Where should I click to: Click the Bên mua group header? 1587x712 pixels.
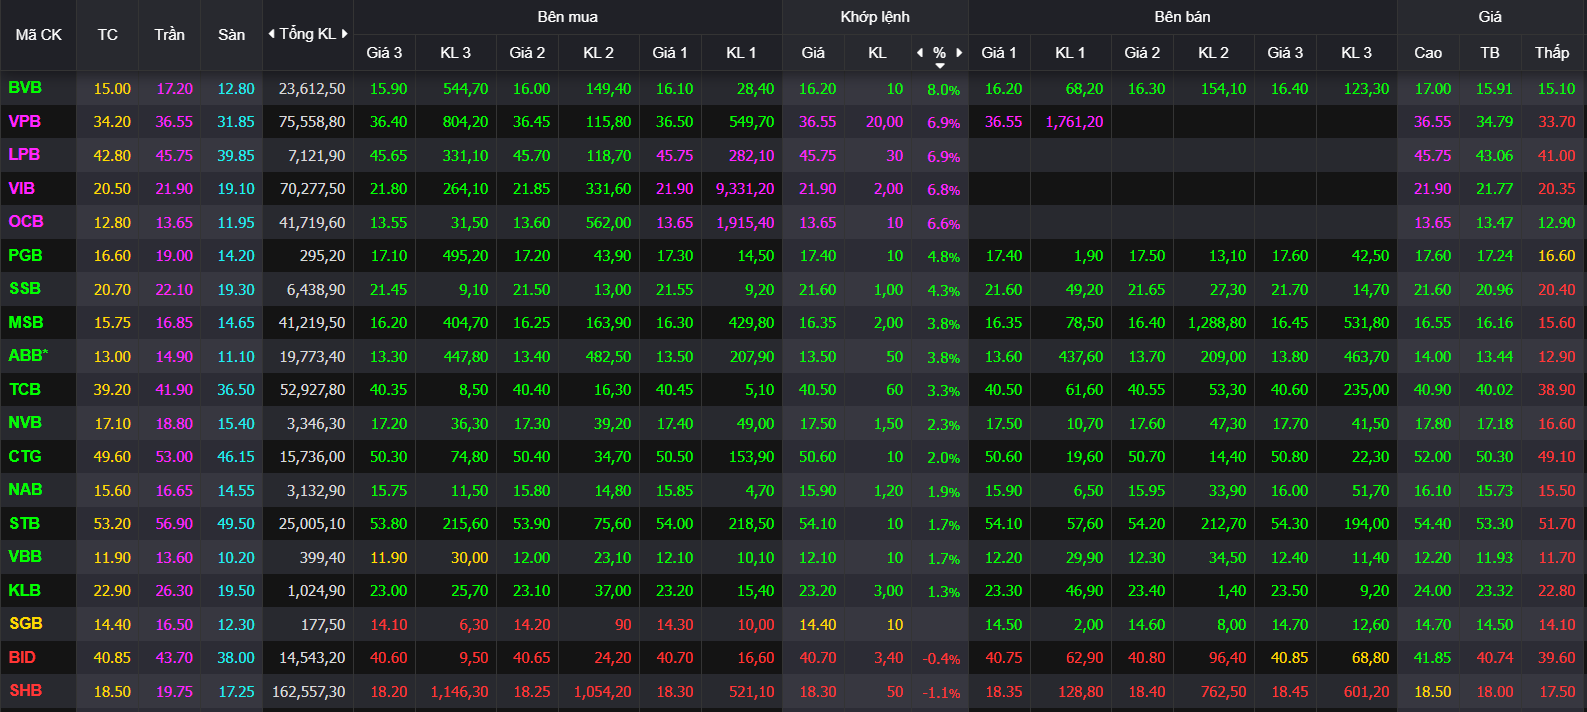tap(568, 17)
